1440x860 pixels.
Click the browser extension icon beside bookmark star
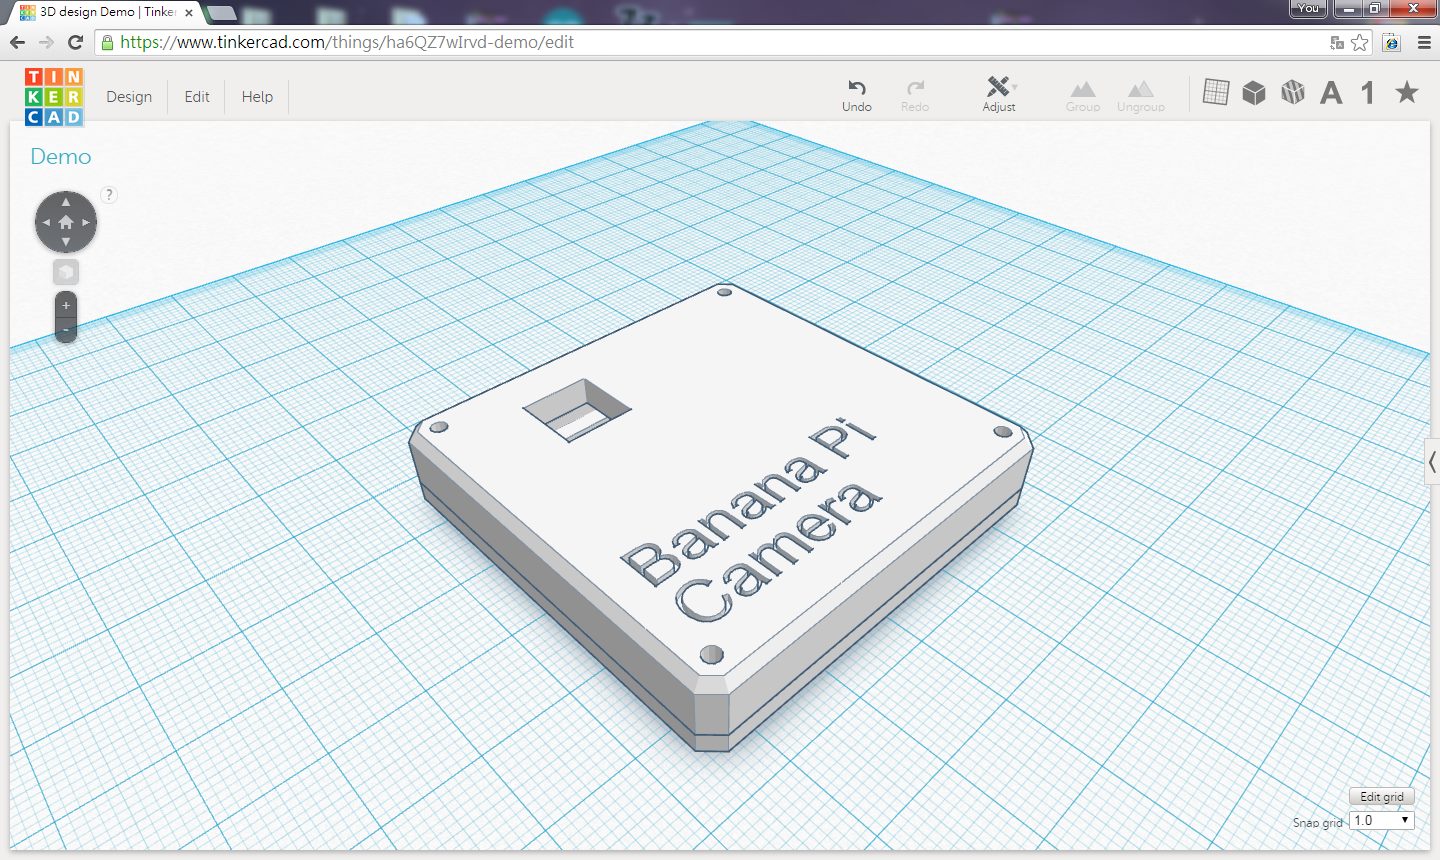point(1391,42)
